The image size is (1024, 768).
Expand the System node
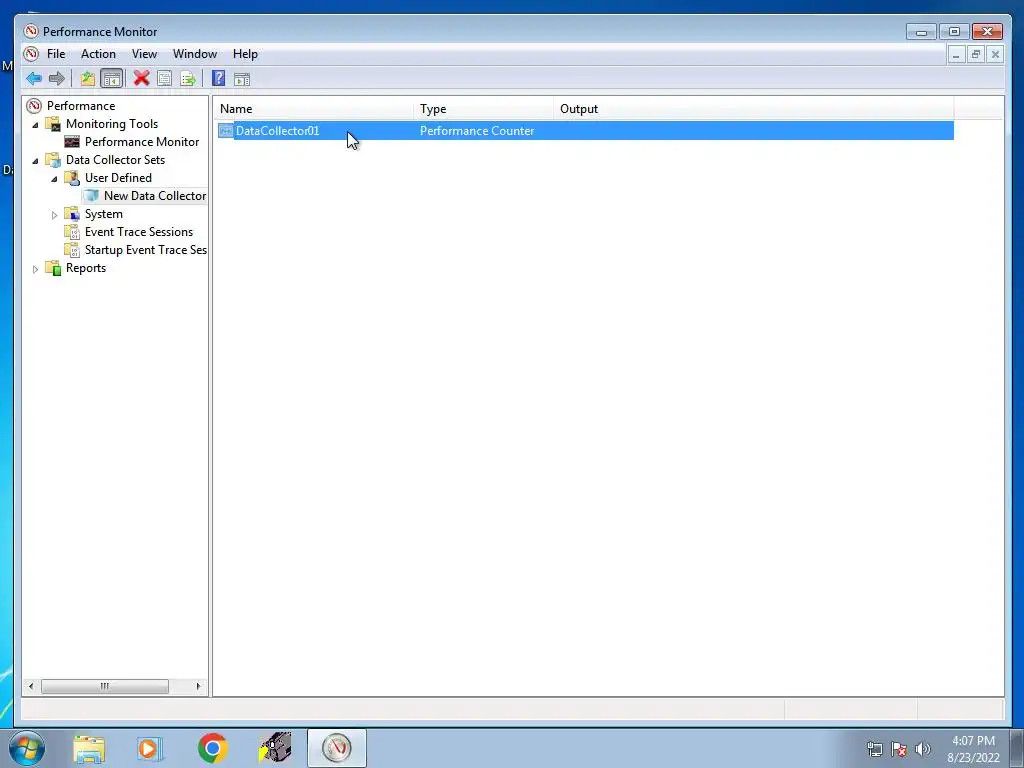pos(54,214)
